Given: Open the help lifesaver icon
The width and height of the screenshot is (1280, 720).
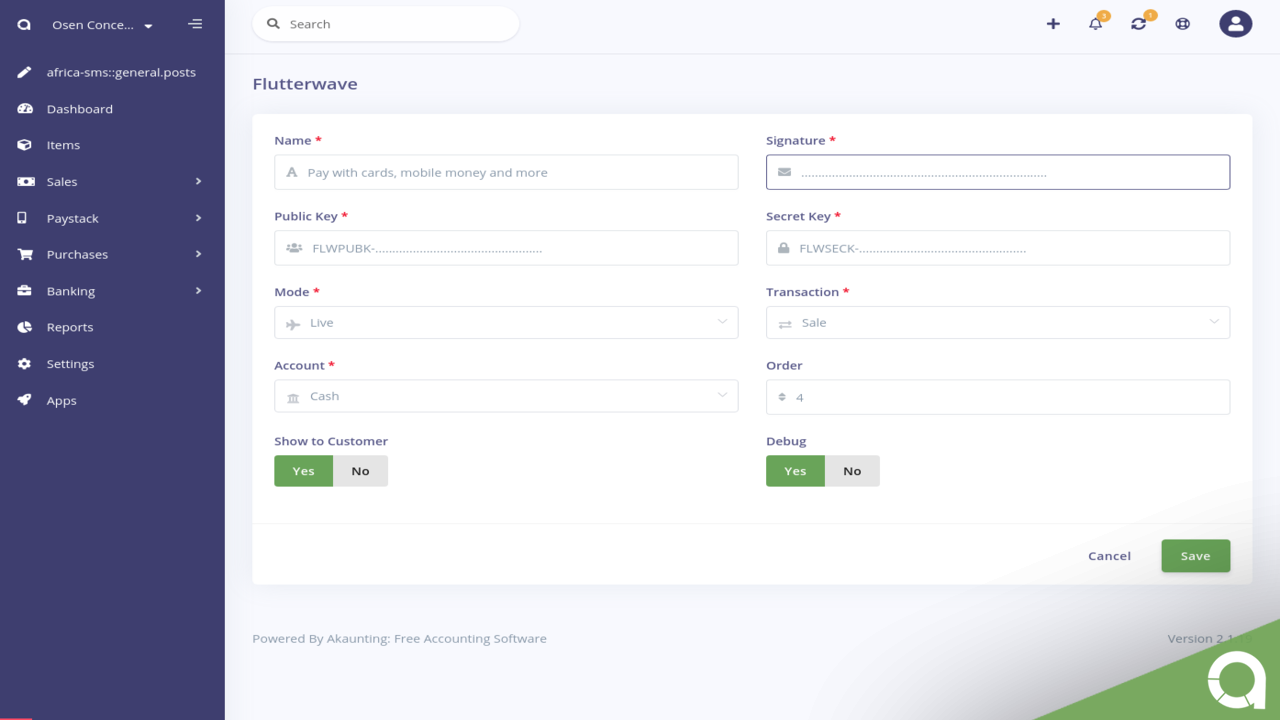Looking at the screenshot, I should pyautogui.click(x=1182, y=23).
